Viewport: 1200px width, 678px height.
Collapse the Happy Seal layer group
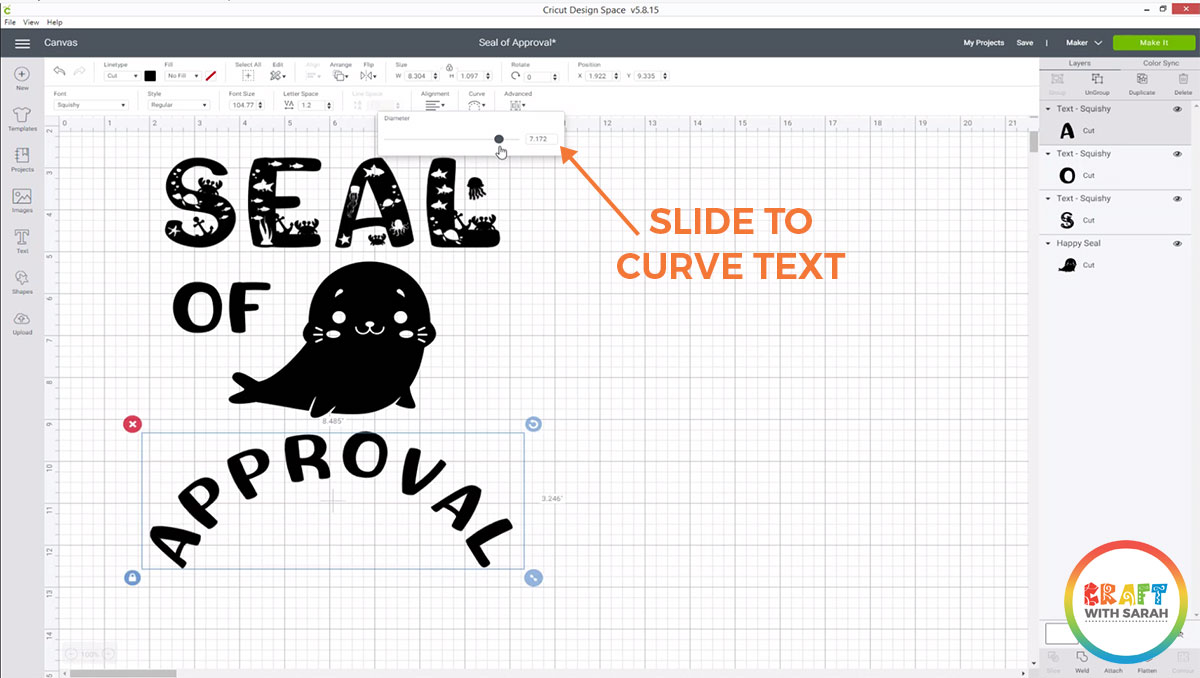1047,243
